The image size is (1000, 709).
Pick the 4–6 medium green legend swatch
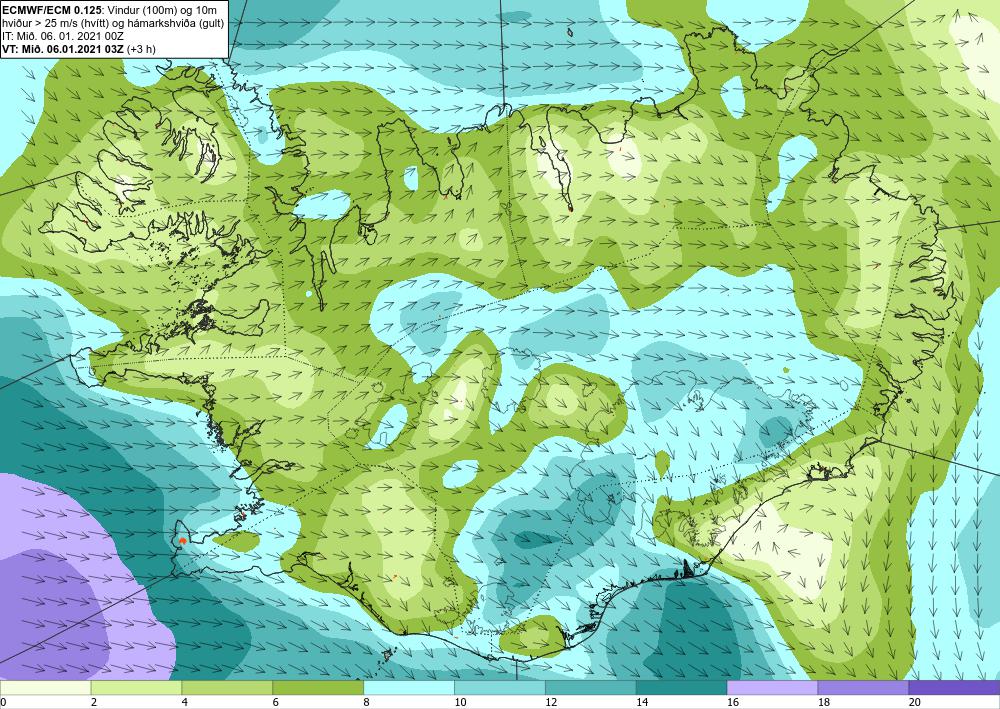(x=227, y=688)
